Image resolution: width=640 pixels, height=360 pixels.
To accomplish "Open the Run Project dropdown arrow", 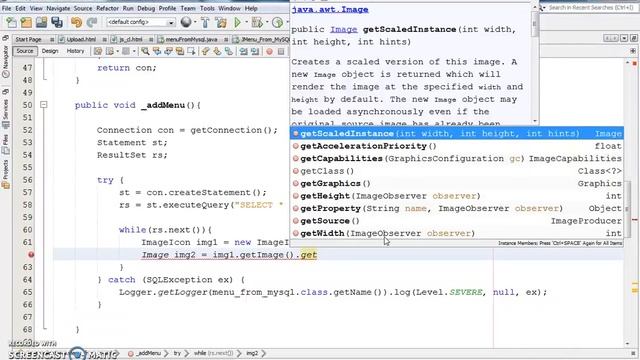I will pos(246,22).
